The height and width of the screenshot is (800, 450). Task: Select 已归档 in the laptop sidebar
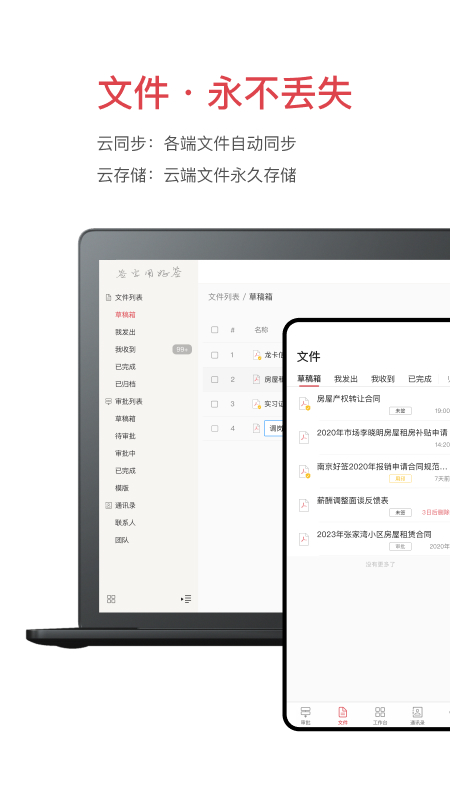125,384
